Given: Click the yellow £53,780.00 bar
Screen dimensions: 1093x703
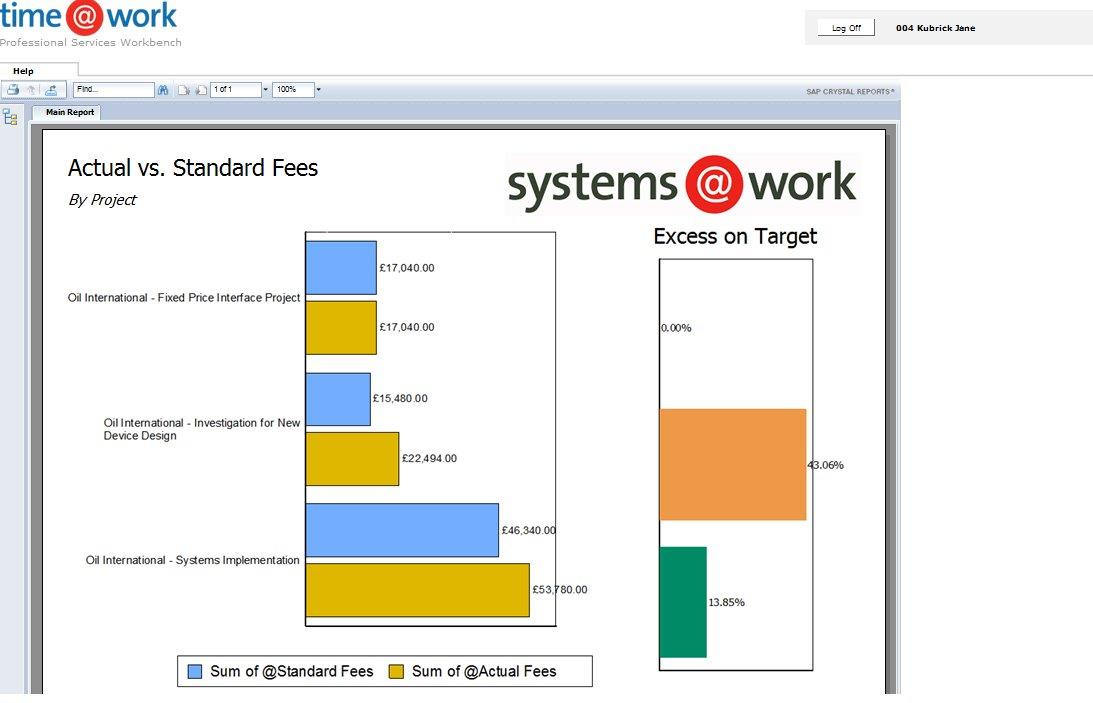Looking at the screenshot, I should pyautogui.click(x=418, y=590).
